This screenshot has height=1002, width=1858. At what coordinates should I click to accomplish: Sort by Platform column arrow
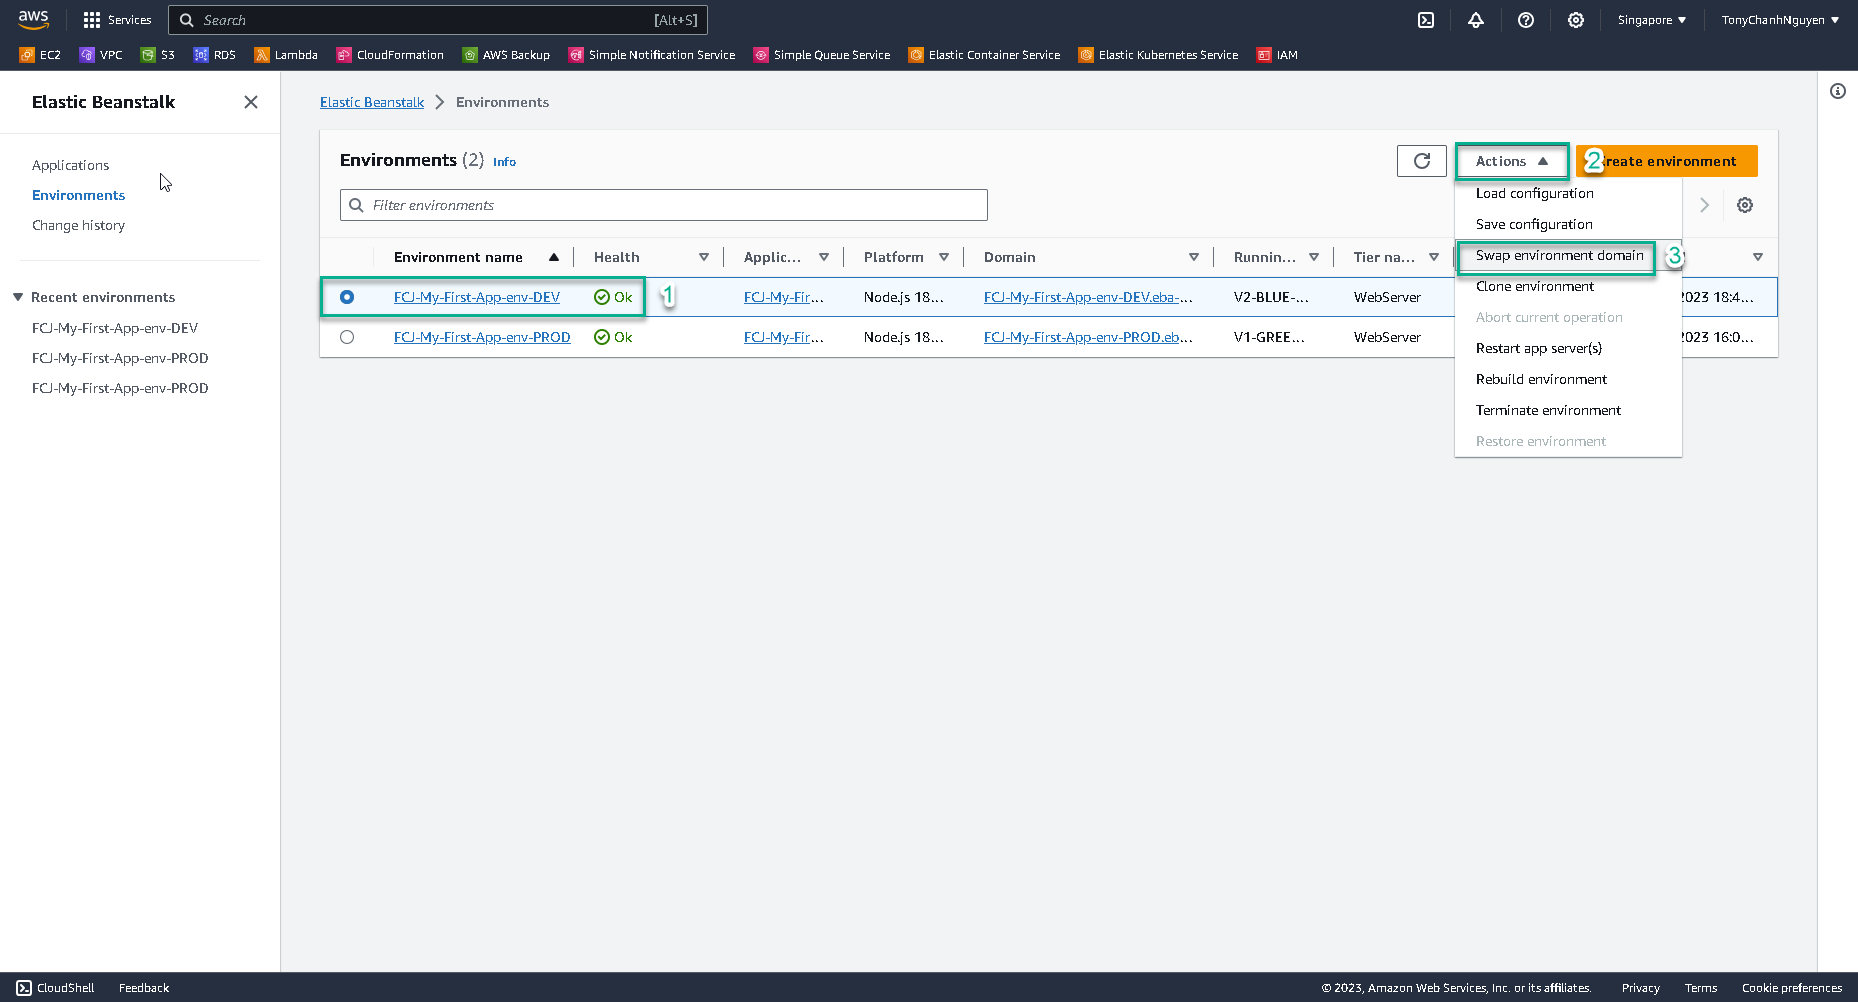[x=944, y=257]
